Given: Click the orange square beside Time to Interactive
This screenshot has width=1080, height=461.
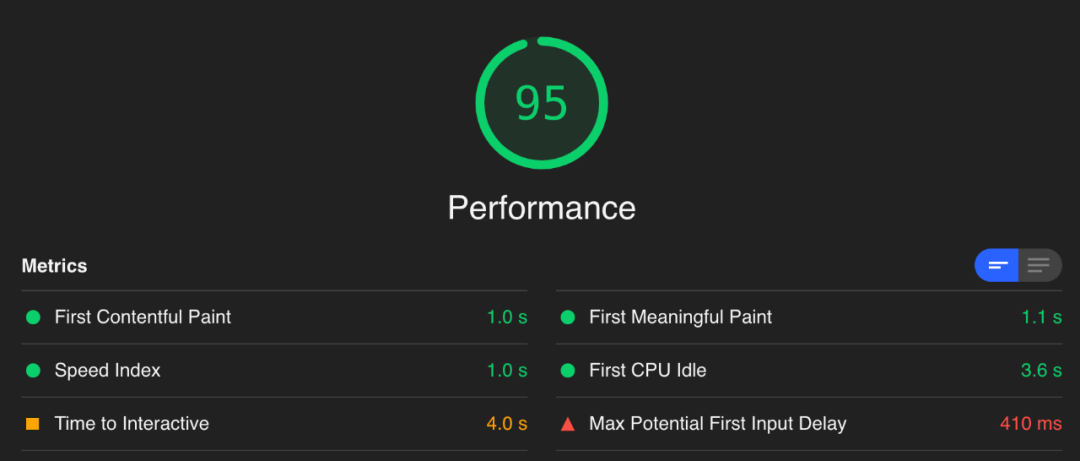Looking at the screenshot, I should pyautogui.click(x=32, y=424).
